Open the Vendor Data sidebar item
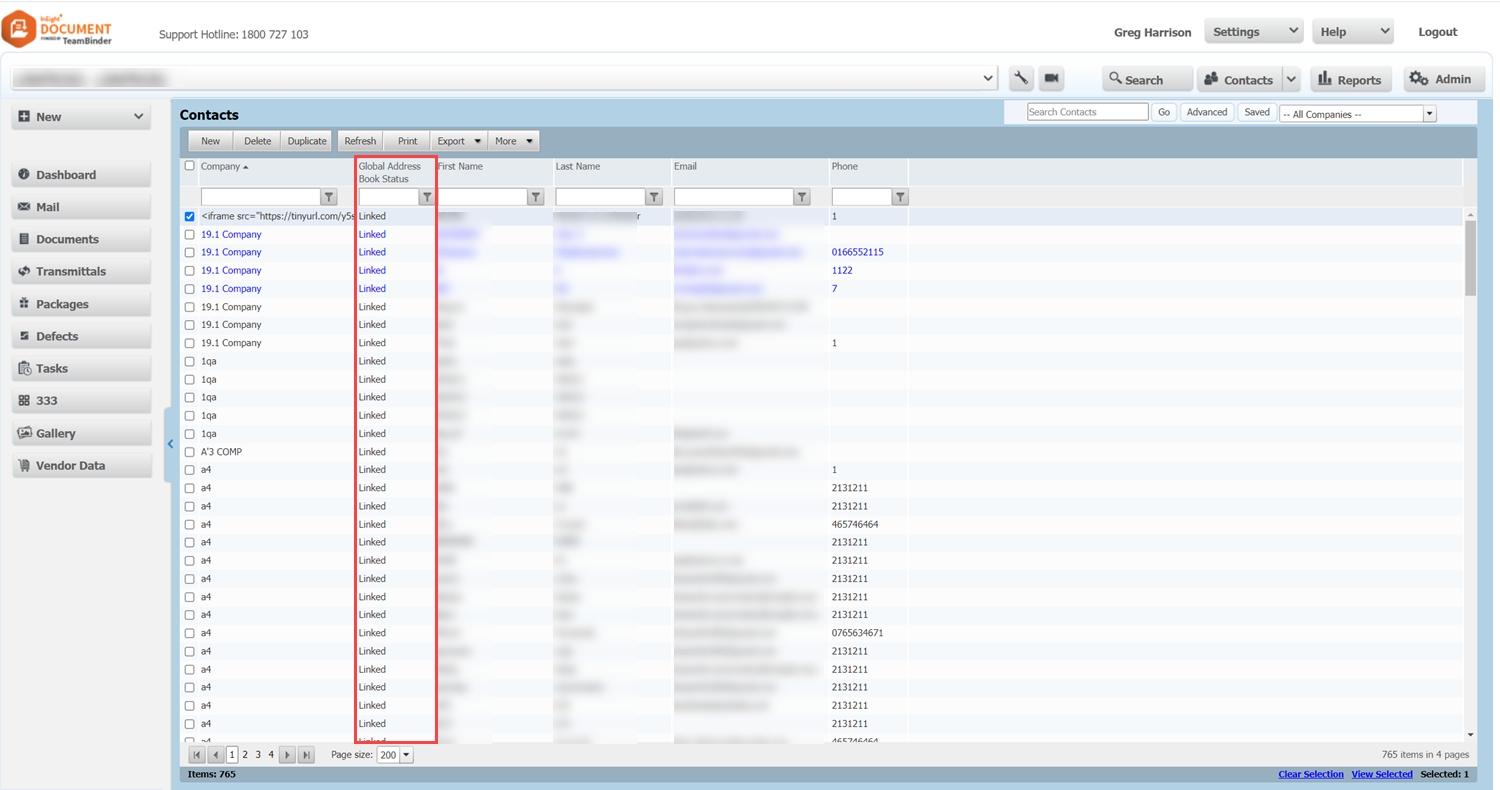The height and width of the screenshot is (790, 1500). pos(81,466)
